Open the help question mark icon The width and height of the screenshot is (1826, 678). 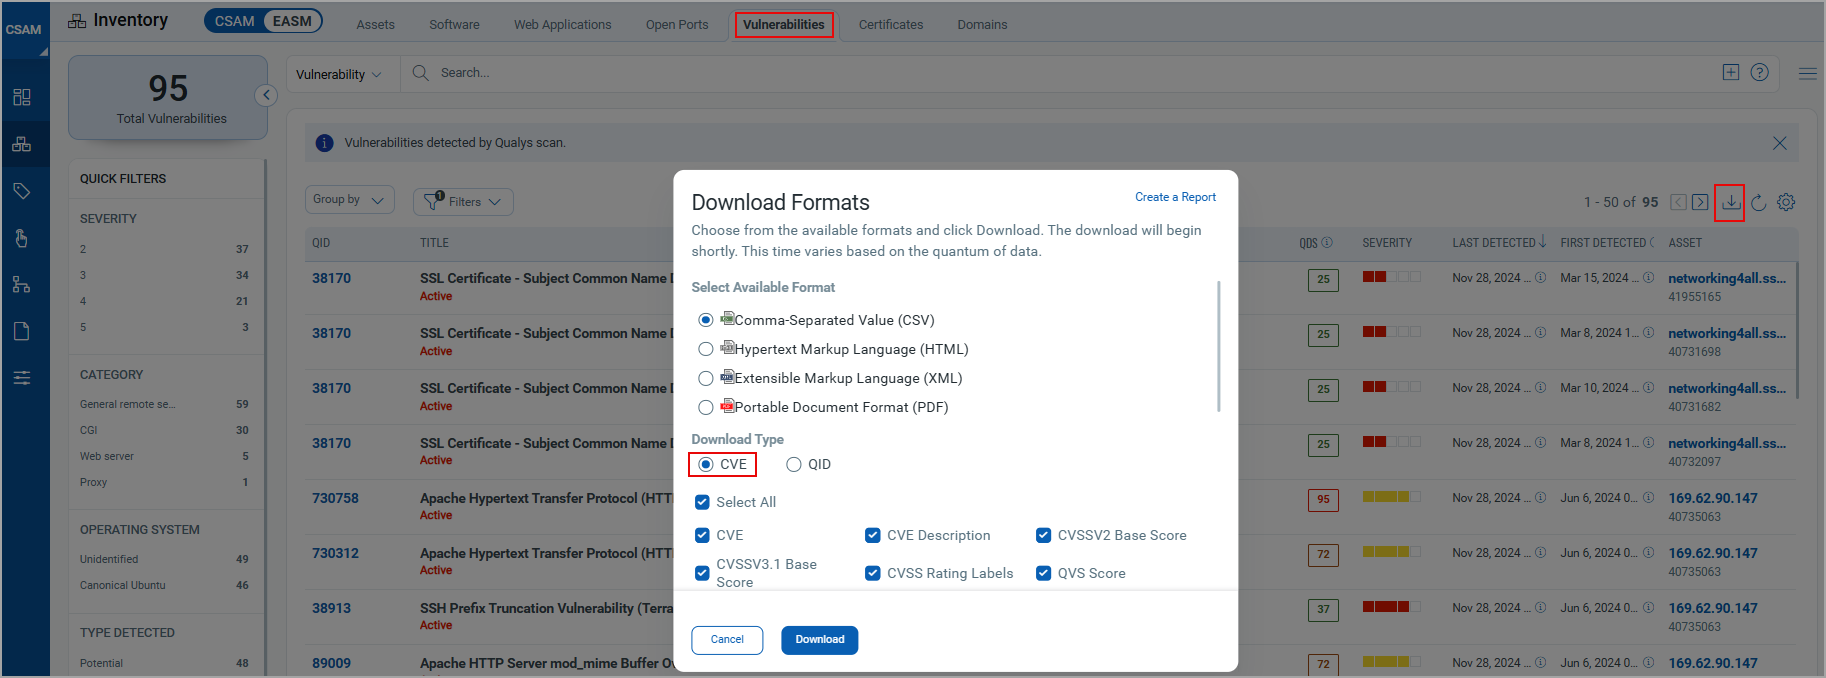pyautogui.click(x=1760, y=72)
